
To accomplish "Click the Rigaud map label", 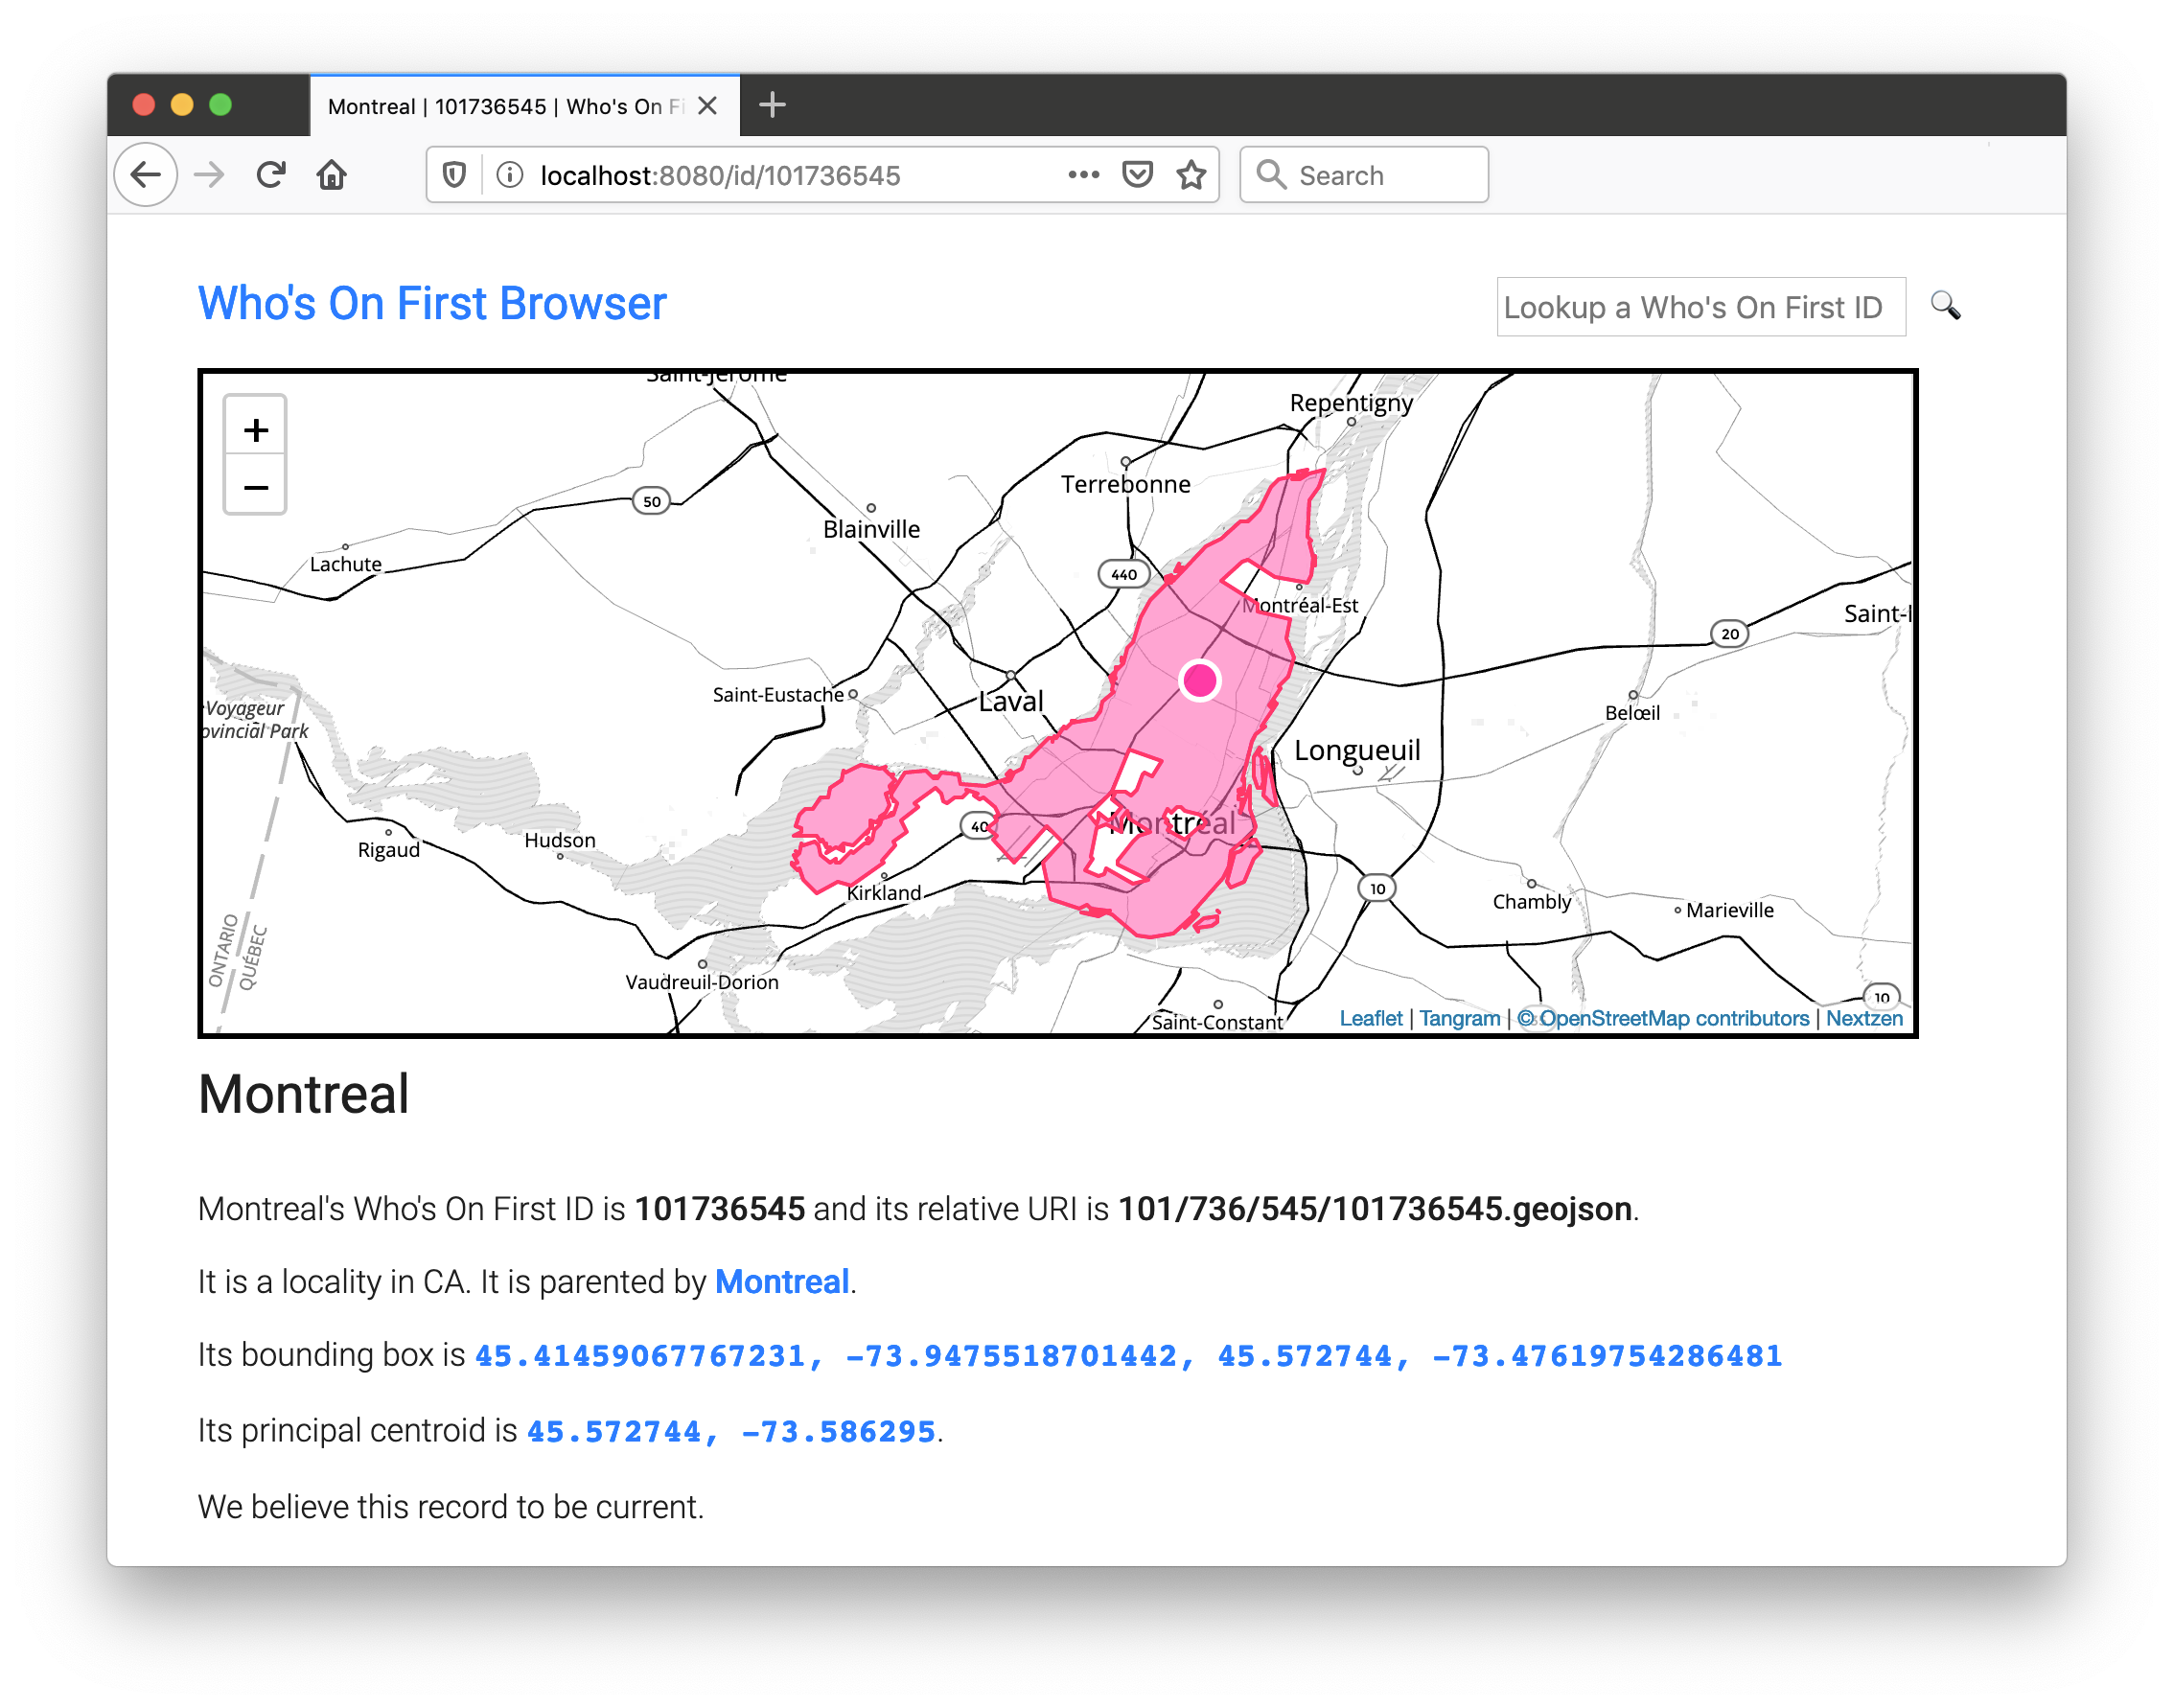I will tap(389, 850).
